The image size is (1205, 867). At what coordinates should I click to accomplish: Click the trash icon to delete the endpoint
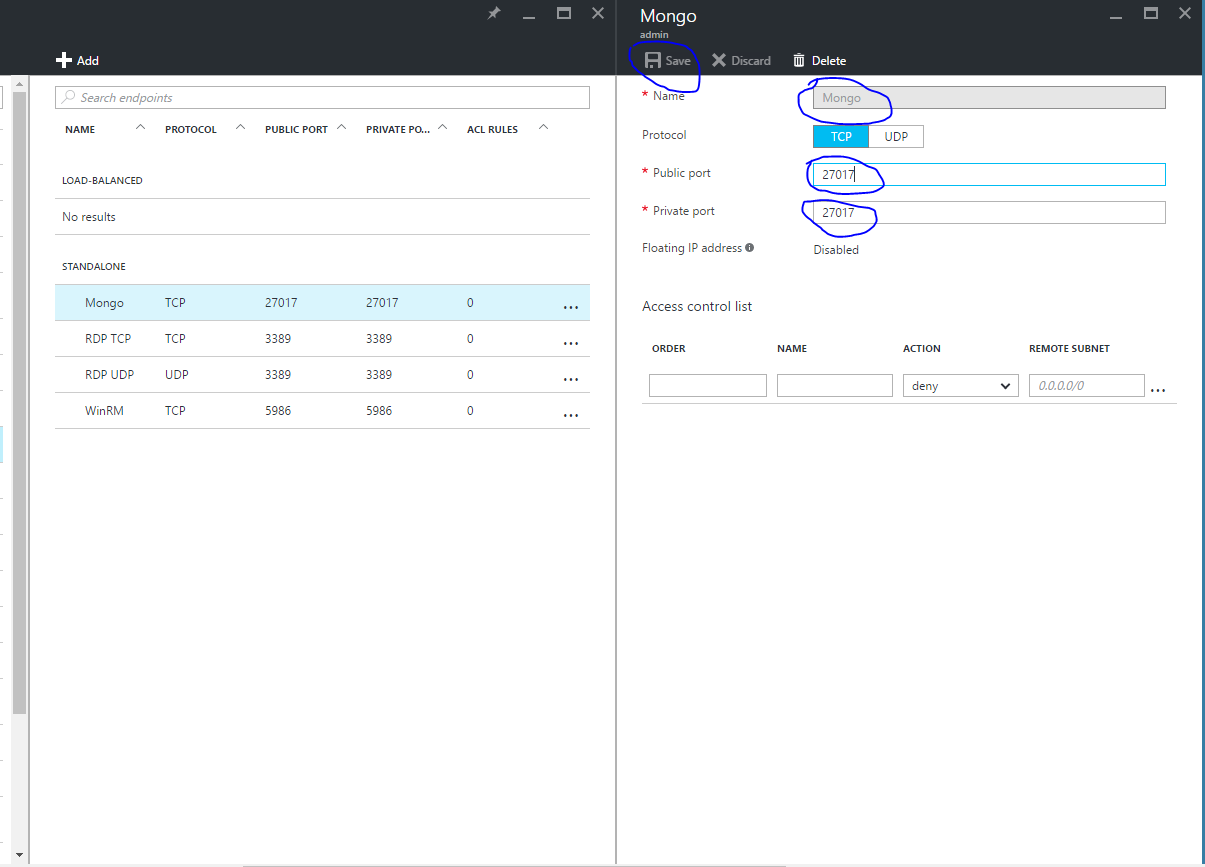pos(797,60)
